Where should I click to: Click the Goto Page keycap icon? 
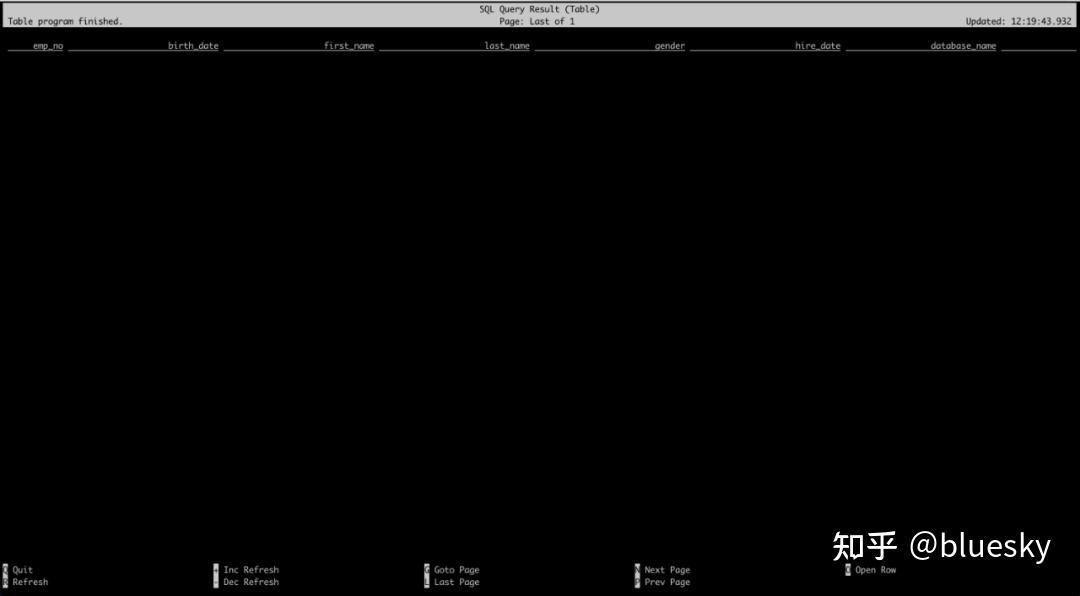coord(426,569)
